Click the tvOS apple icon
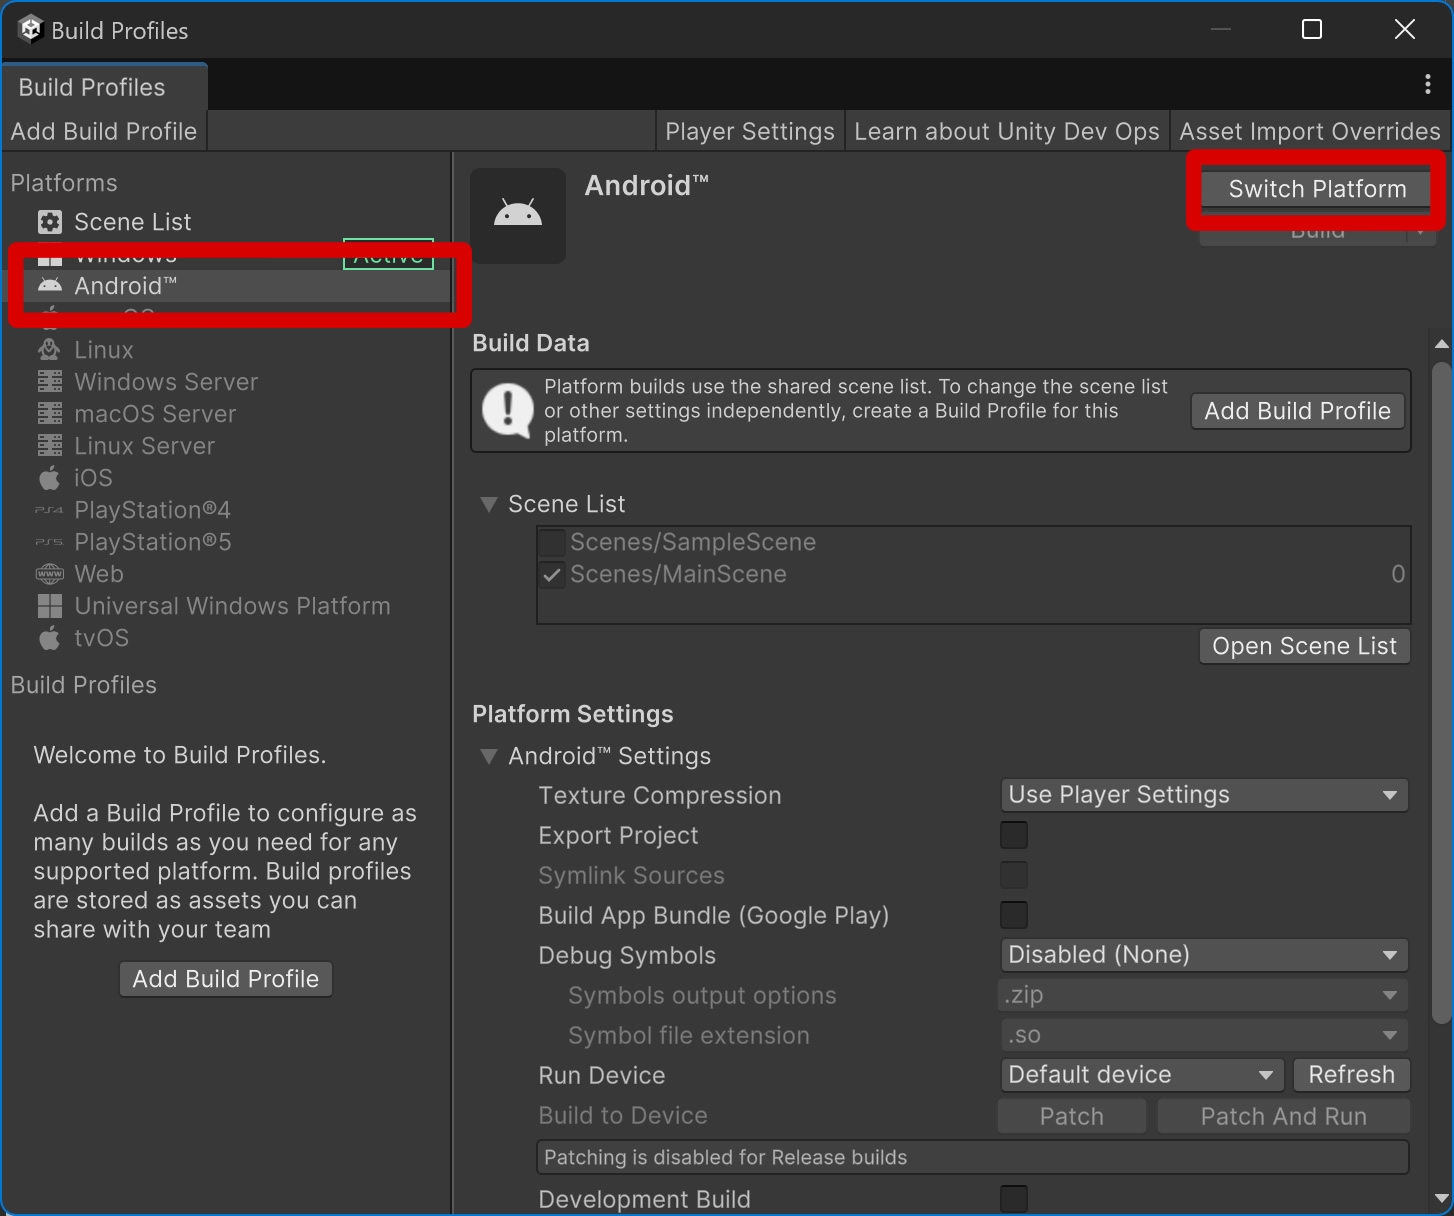The width and height of the screenshot is (1454, 1216). 49,638
